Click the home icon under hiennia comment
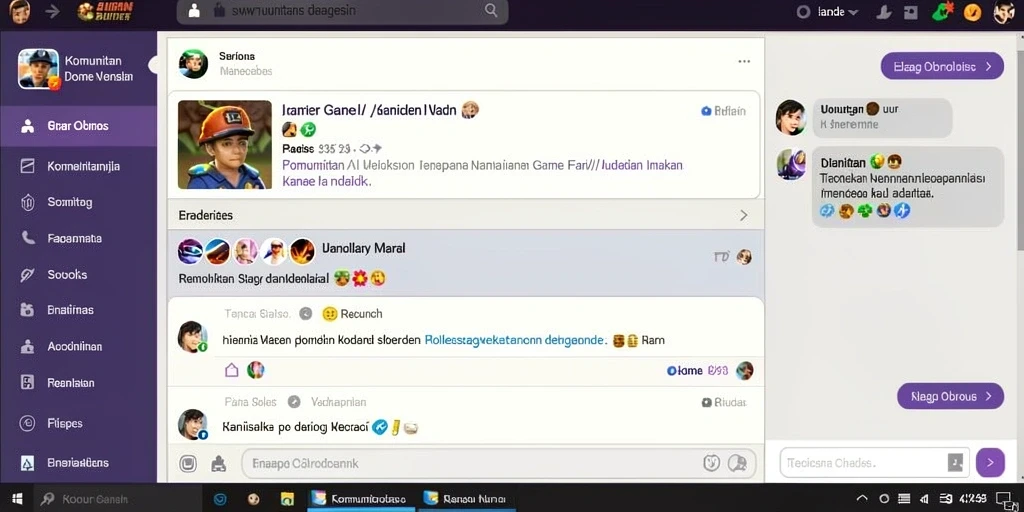1024x512 pixels. [x=231, y=370]
